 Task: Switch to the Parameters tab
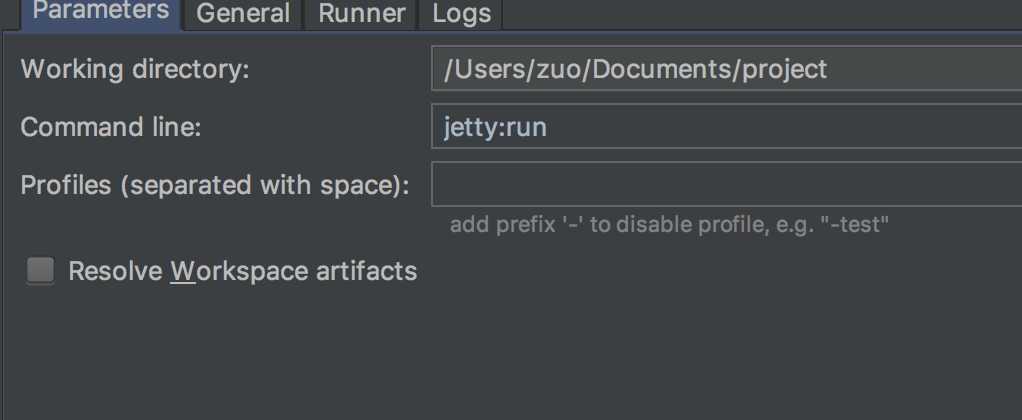101,13
